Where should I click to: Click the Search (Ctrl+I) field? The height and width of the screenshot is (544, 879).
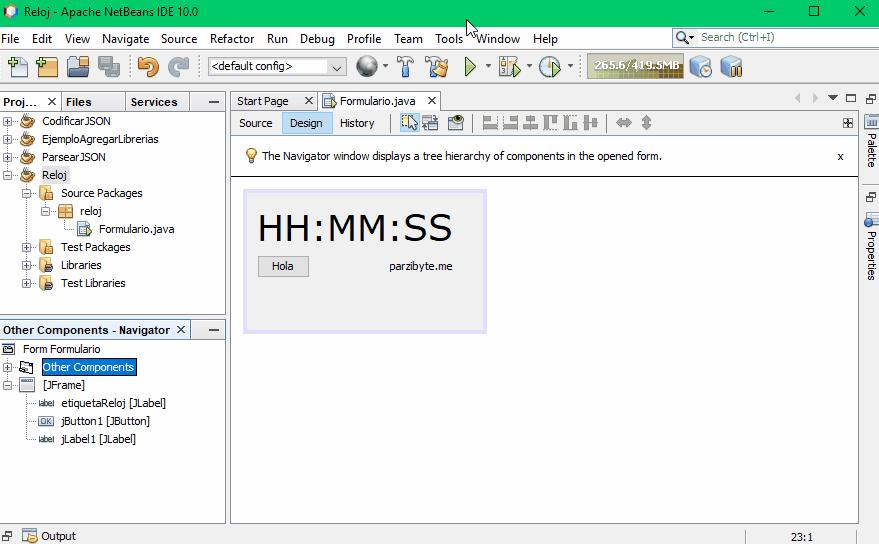point(775,38)
